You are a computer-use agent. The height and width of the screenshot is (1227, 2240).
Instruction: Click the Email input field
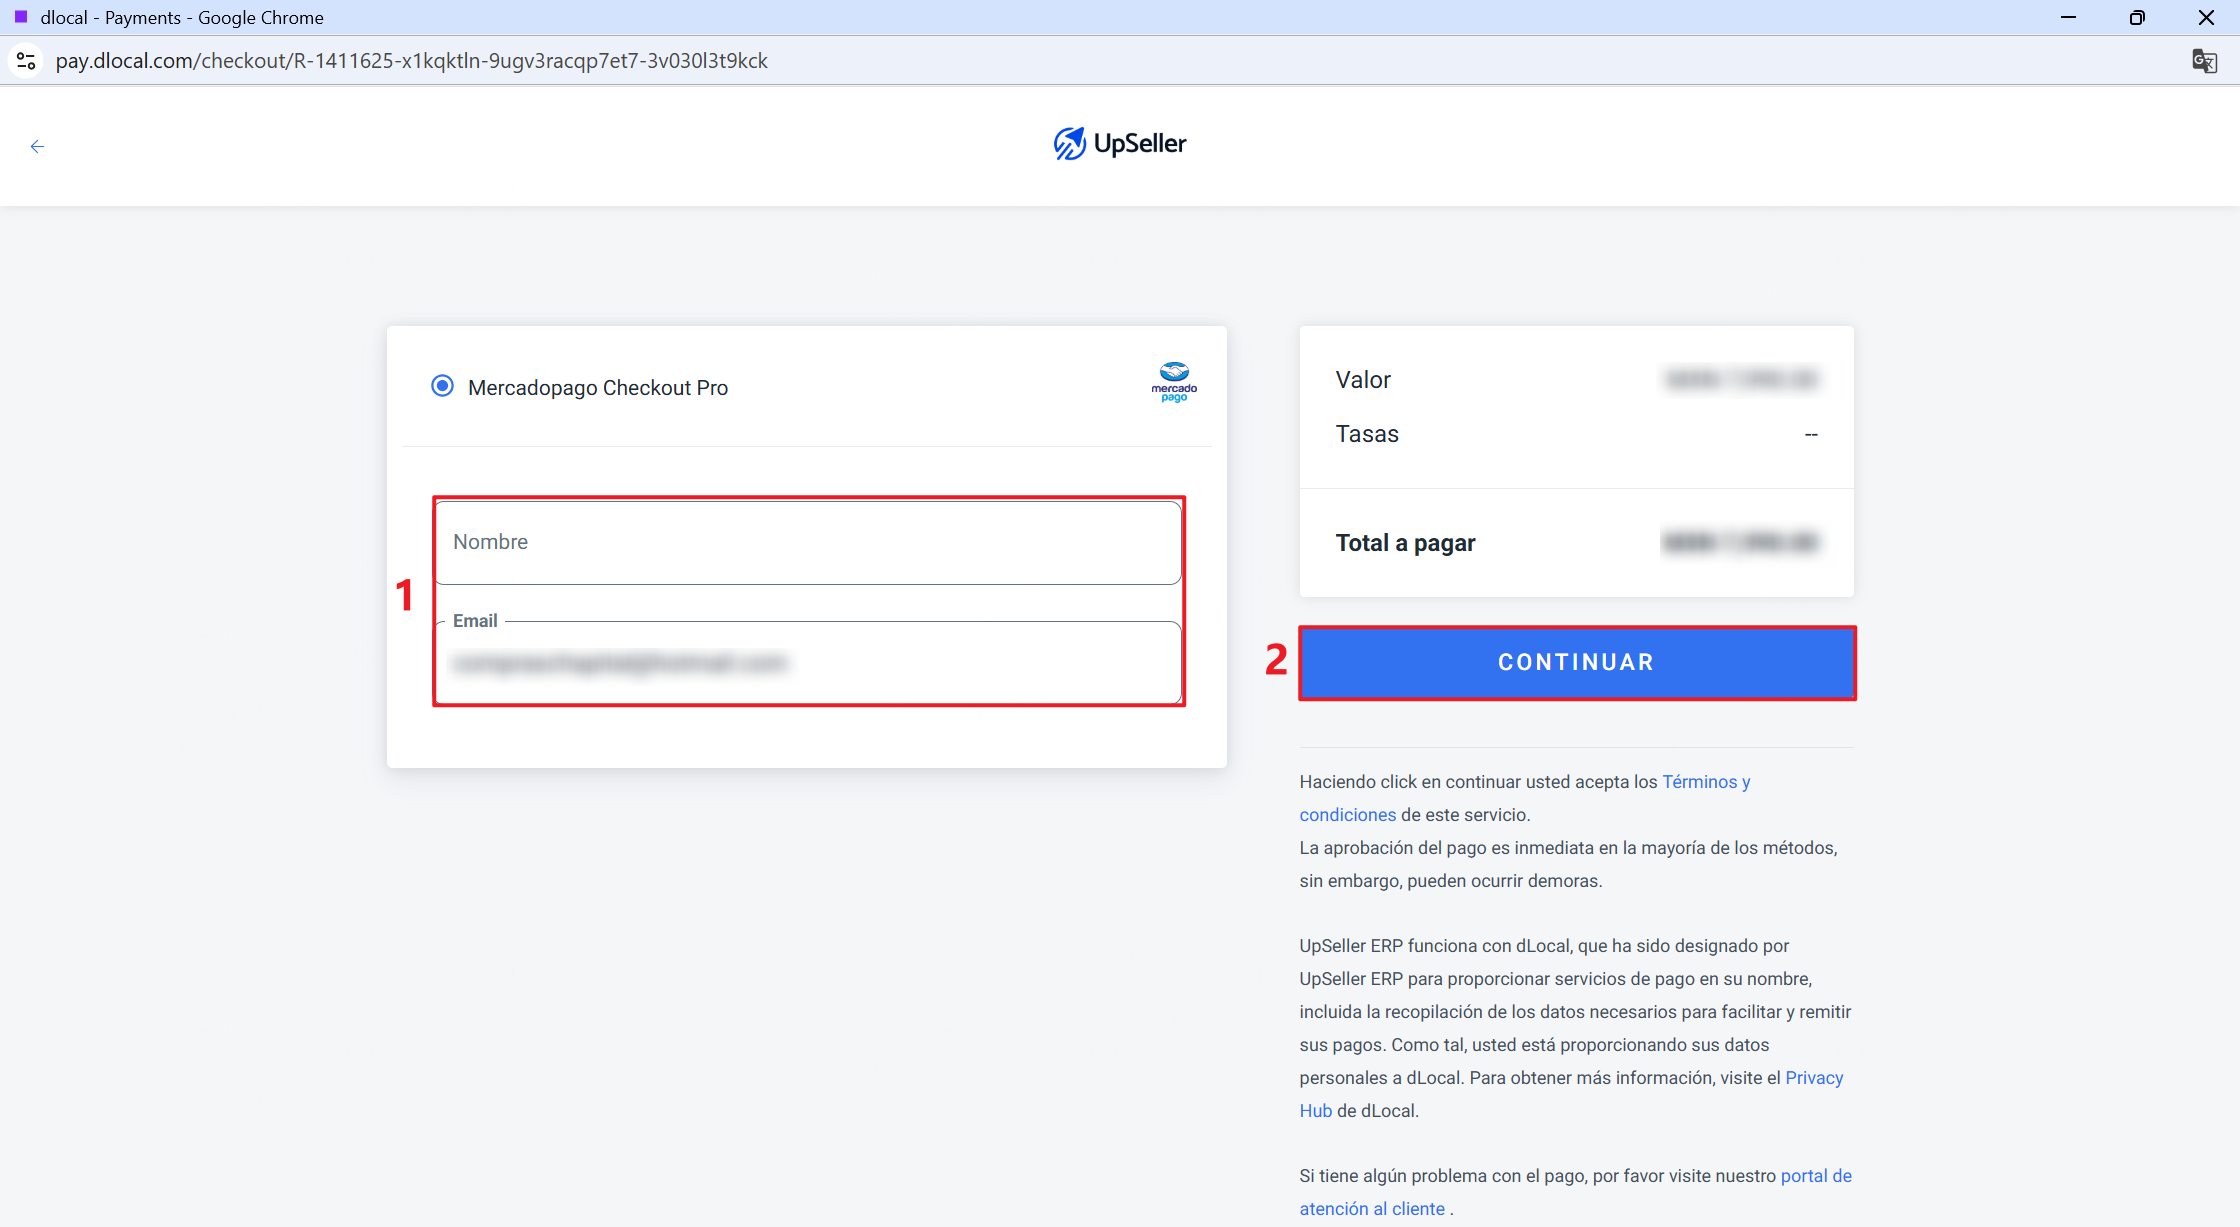pyautogui.click(x=808, y=663)
